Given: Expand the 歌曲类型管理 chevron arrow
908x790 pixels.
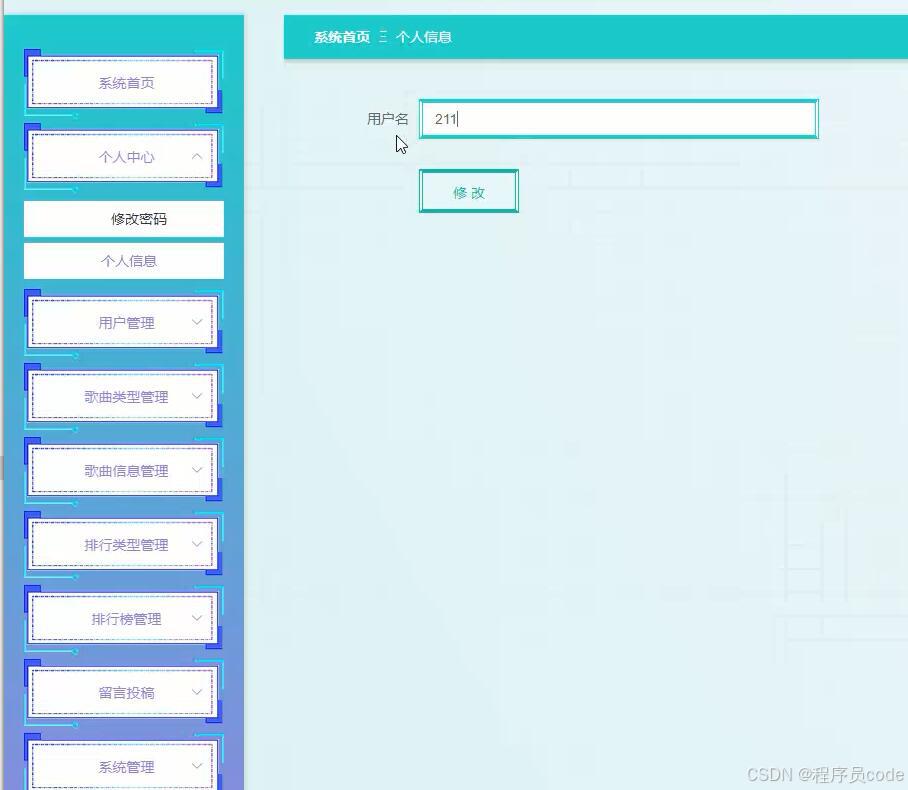Looking at the screenshot, I should [197, 396].
